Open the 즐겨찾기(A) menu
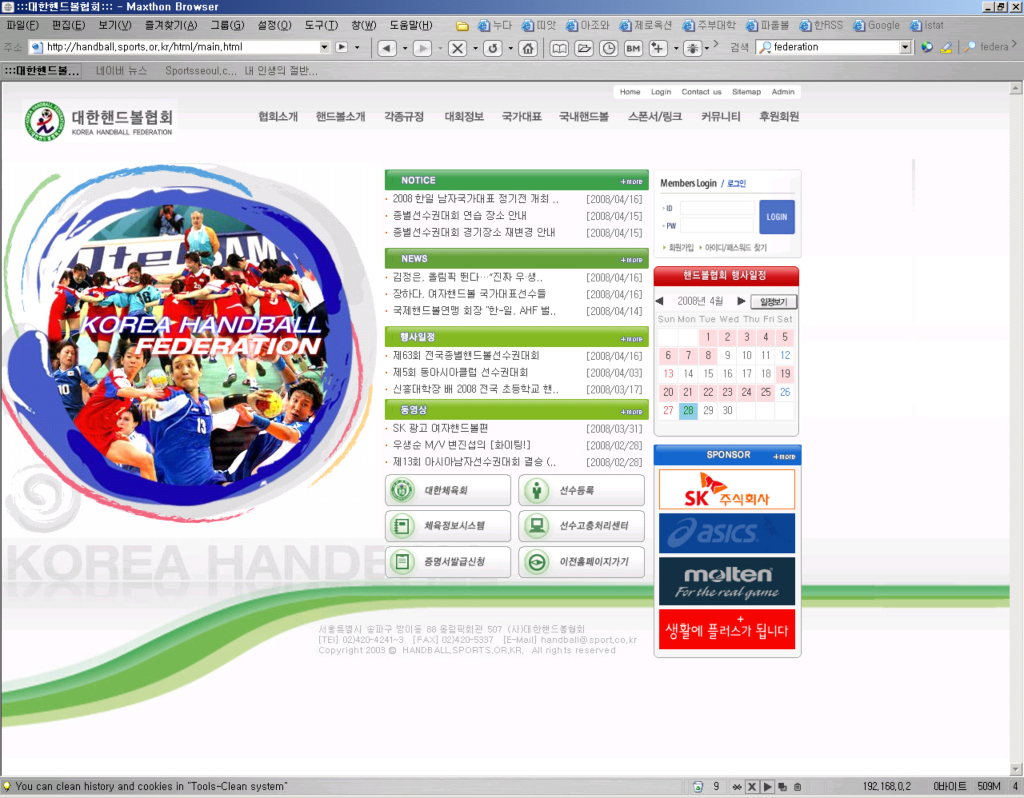This screenshot has width=1024, height=798. [171, 25]
